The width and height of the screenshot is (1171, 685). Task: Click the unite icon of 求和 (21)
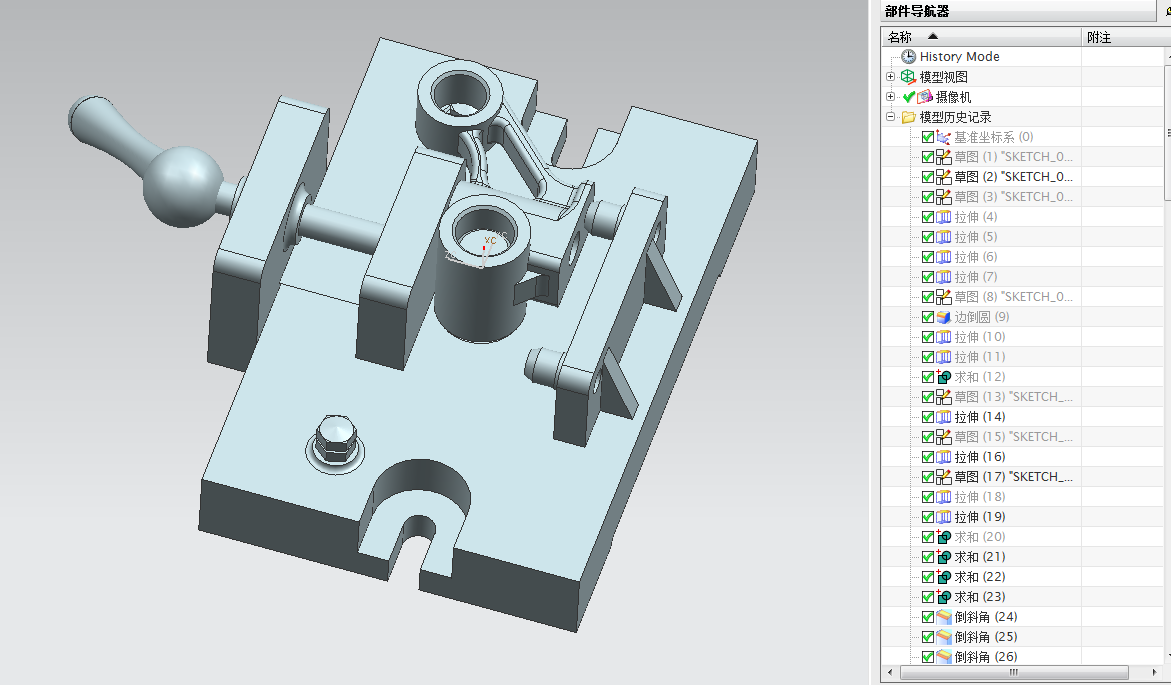point(944,557)
